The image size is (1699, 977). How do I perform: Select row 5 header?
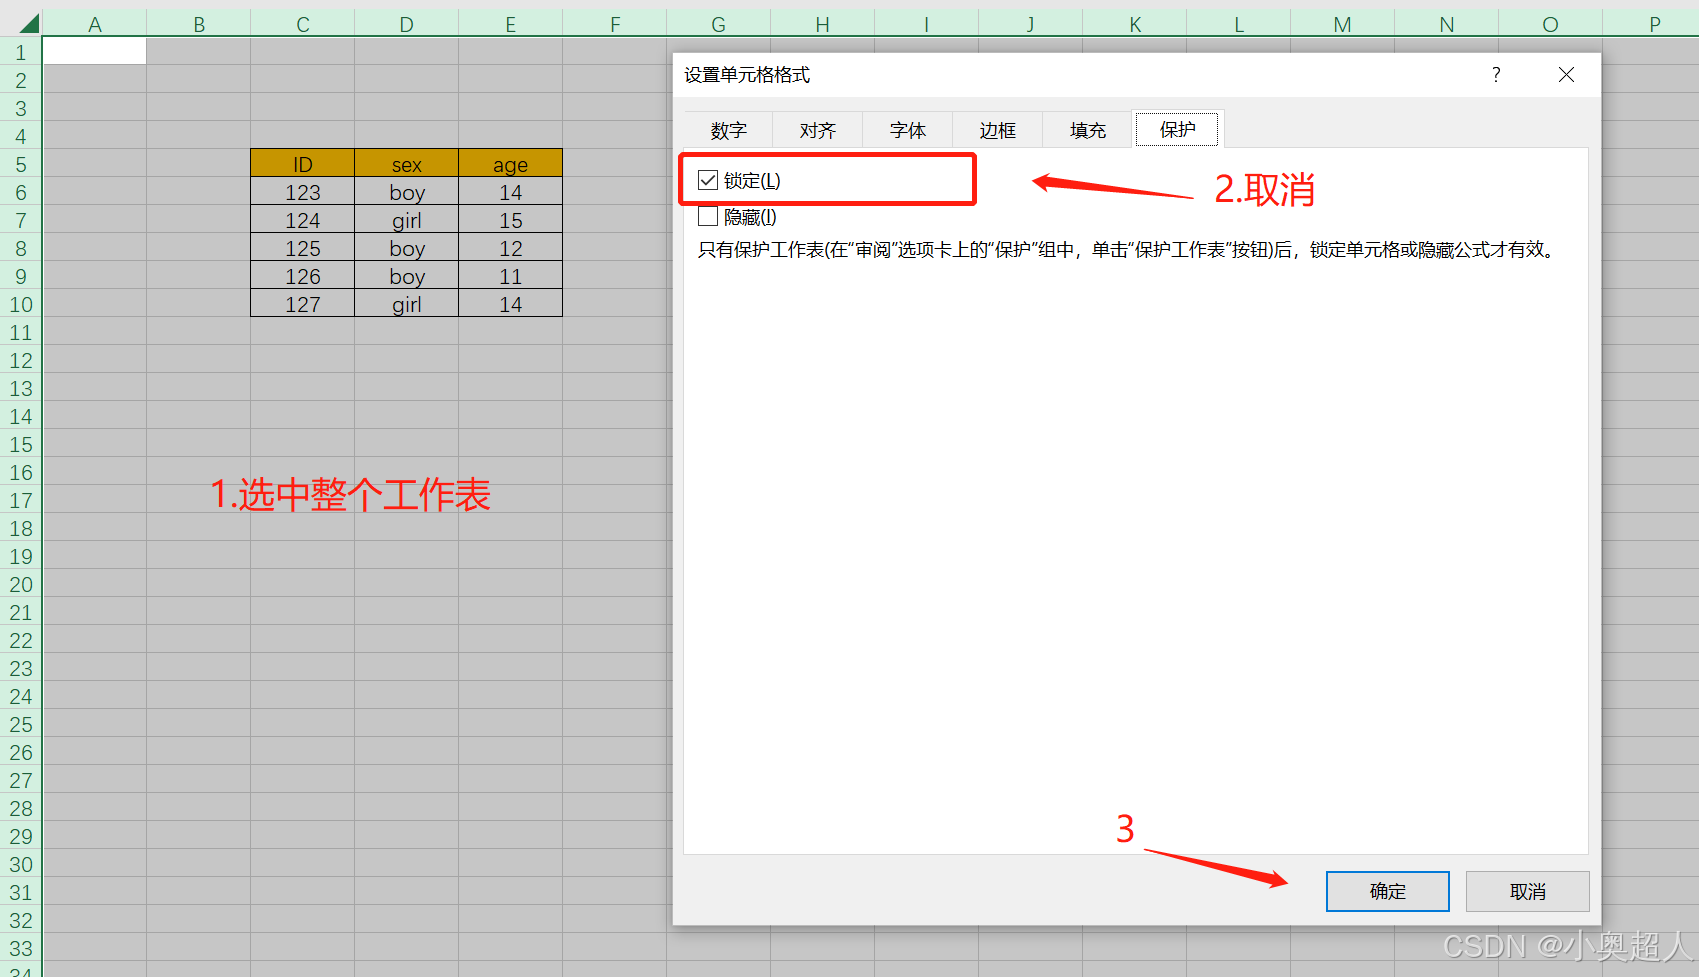pos(21,164)
